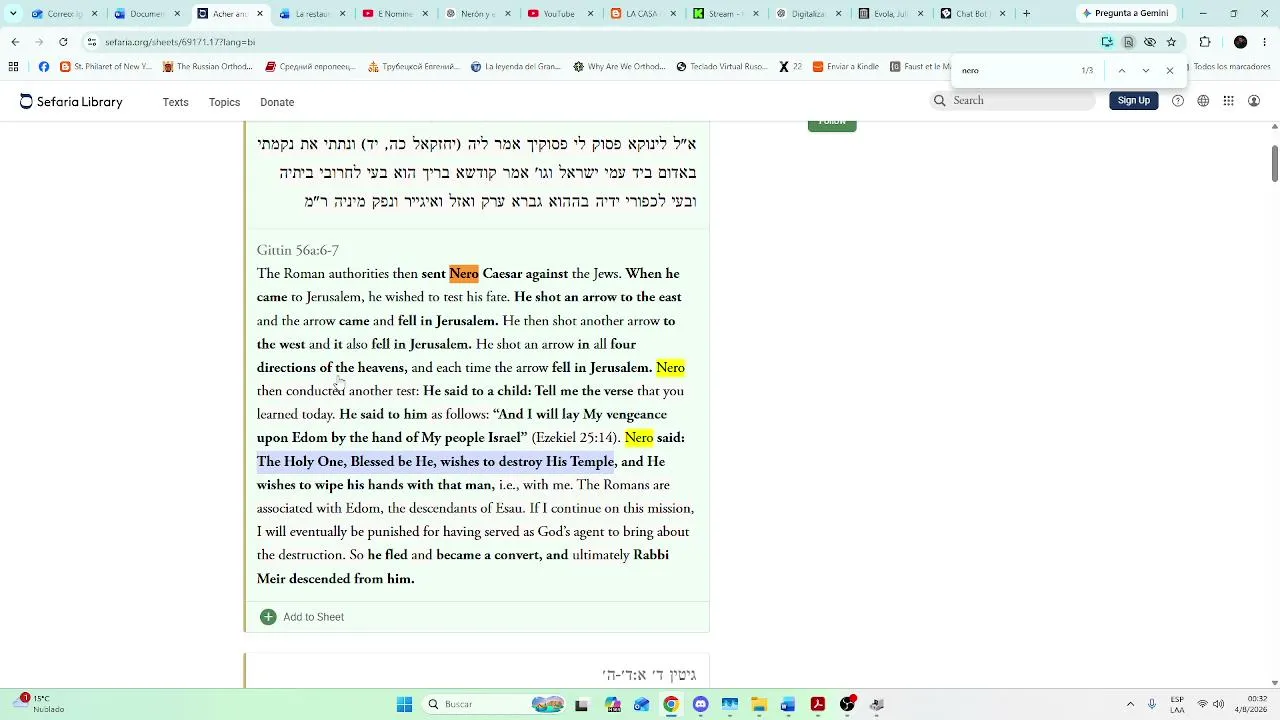Open the Chrome three-dot menu
The height and width of the screenshot is (720, 1280).
click(x=1264, y=42)
